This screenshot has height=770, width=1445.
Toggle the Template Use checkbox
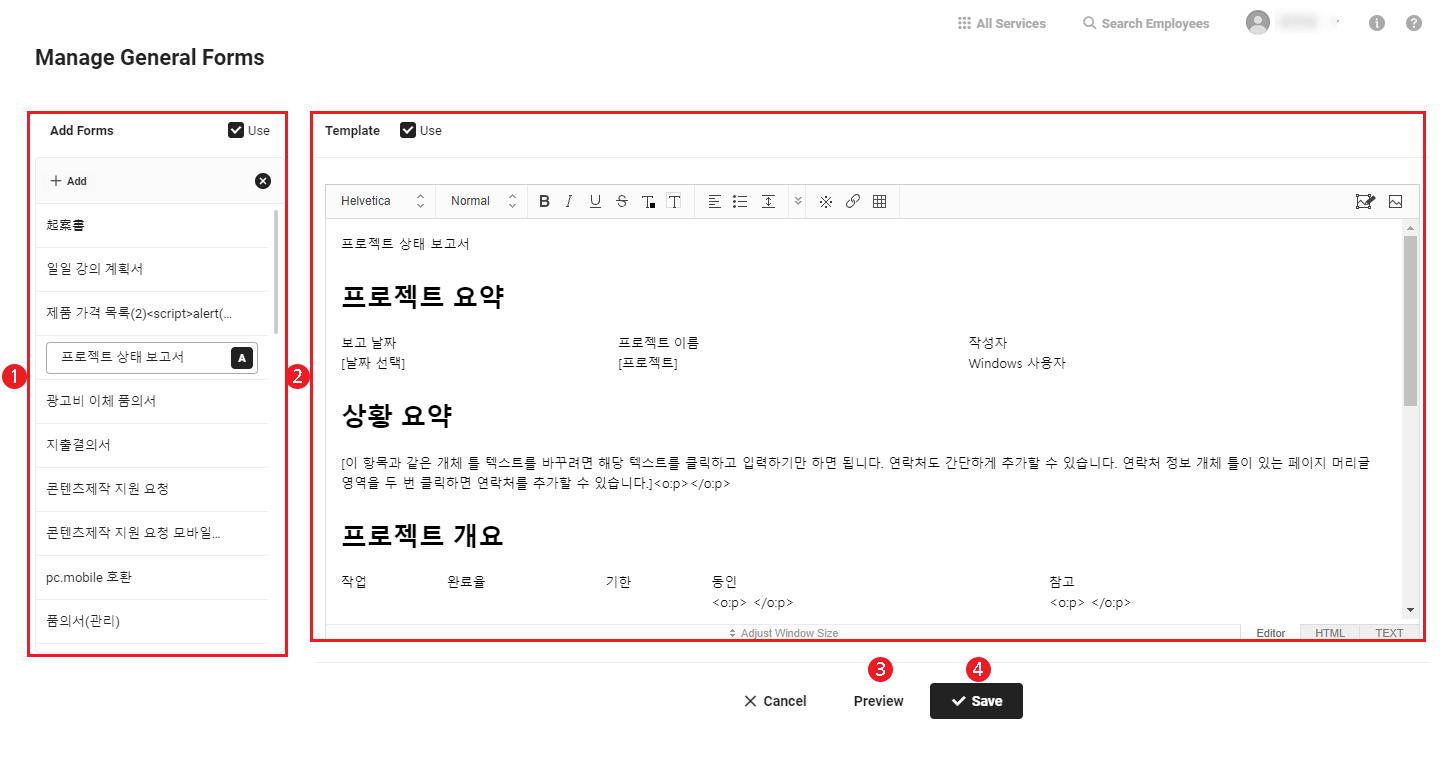tap(408, 130)
